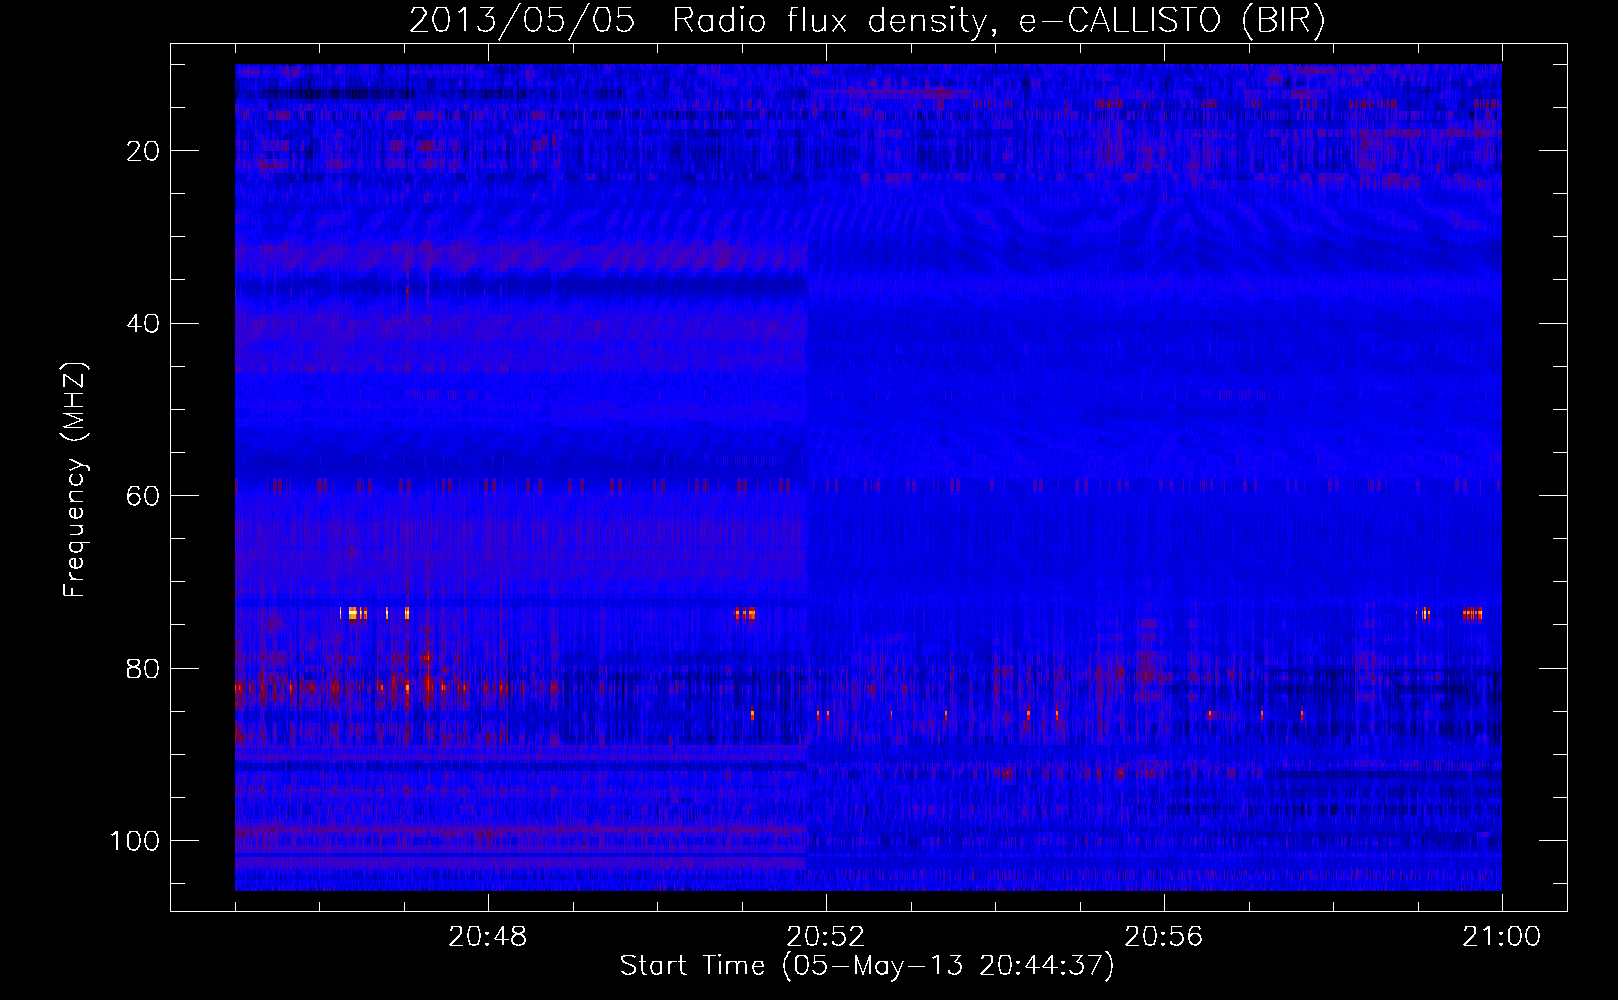Select the 20:48 time tick label

(488, 937)
